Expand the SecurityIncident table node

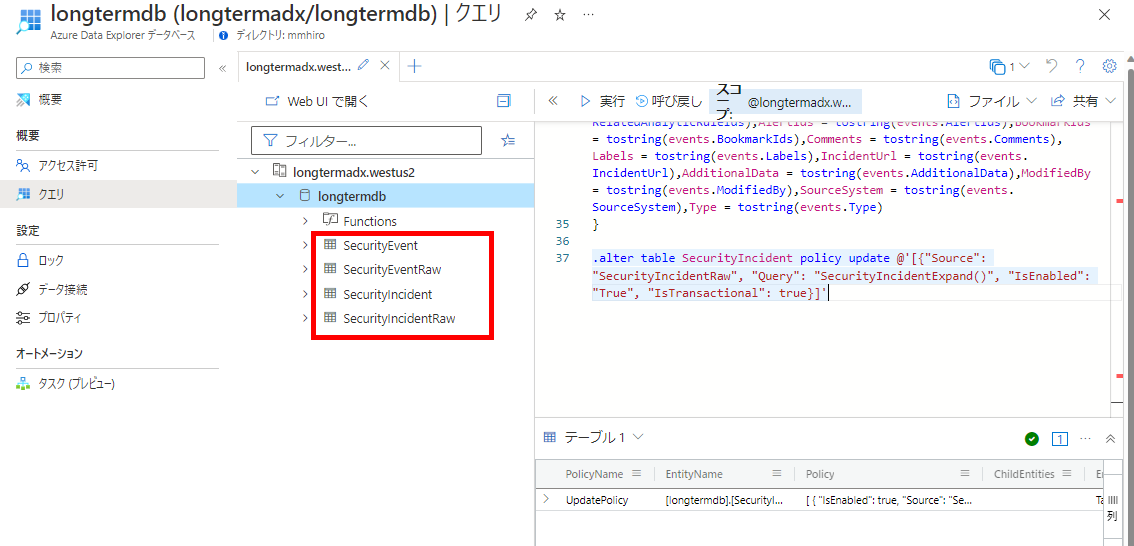click(305, 294)
